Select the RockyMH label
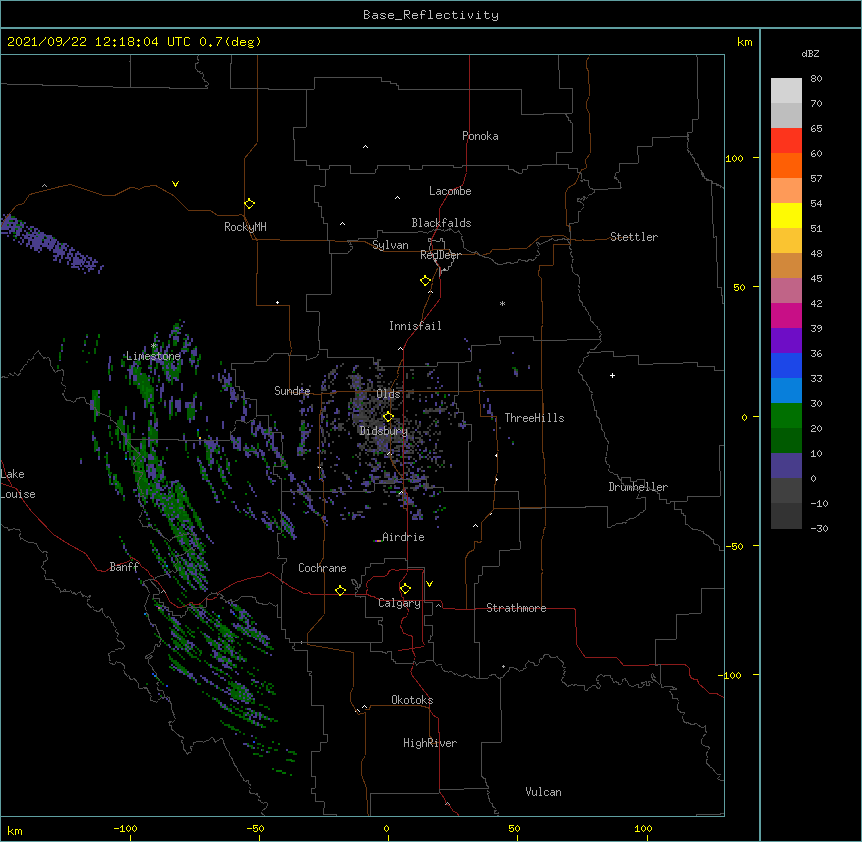This screenshot has height=842, width=862. [245, 227]
